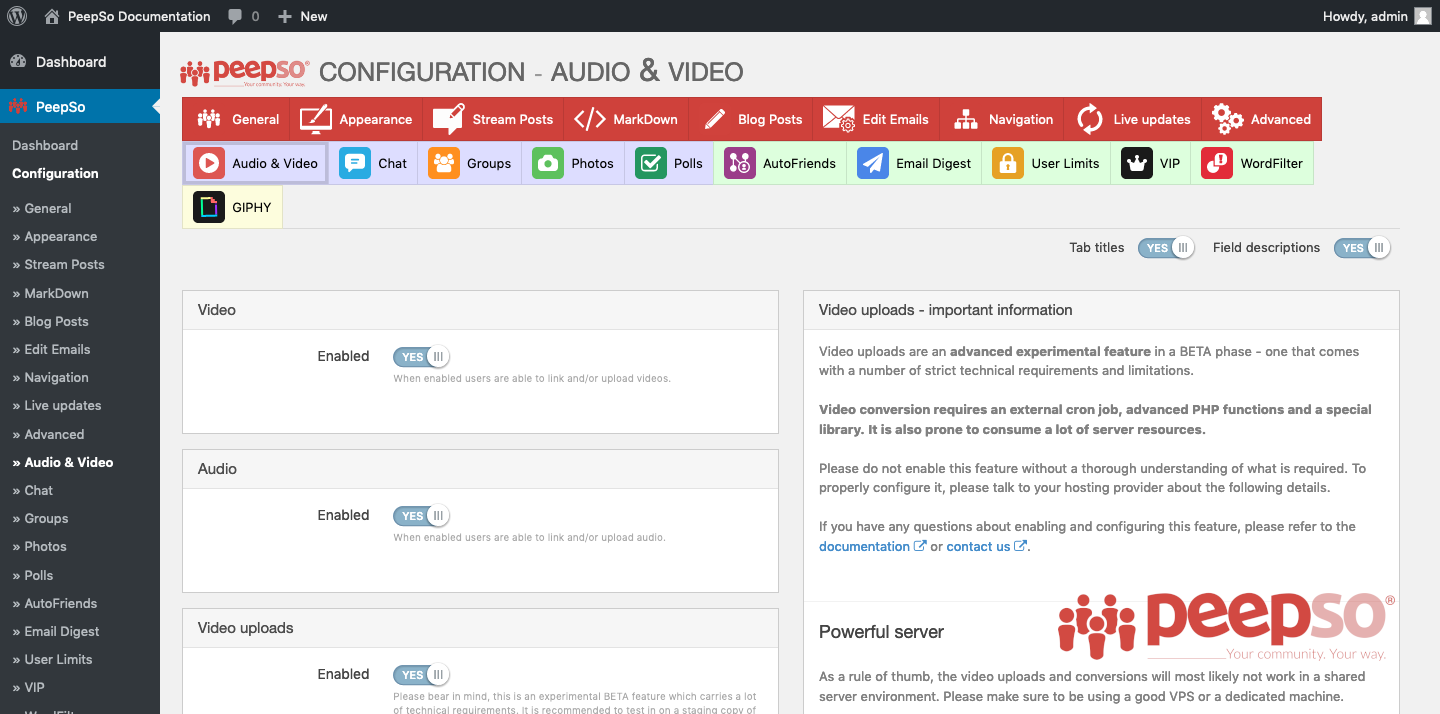Viewport: 1440px width, 714px height.
Task: Click the User Limits padlock icon
Action: click(x=1008, y=163)
